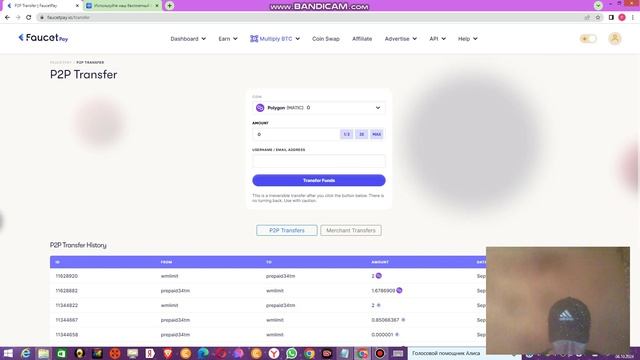The width and height of the screenshot is (640, 360).
Task: Go to the Affiliate page
Action: [x=362, y=39]
